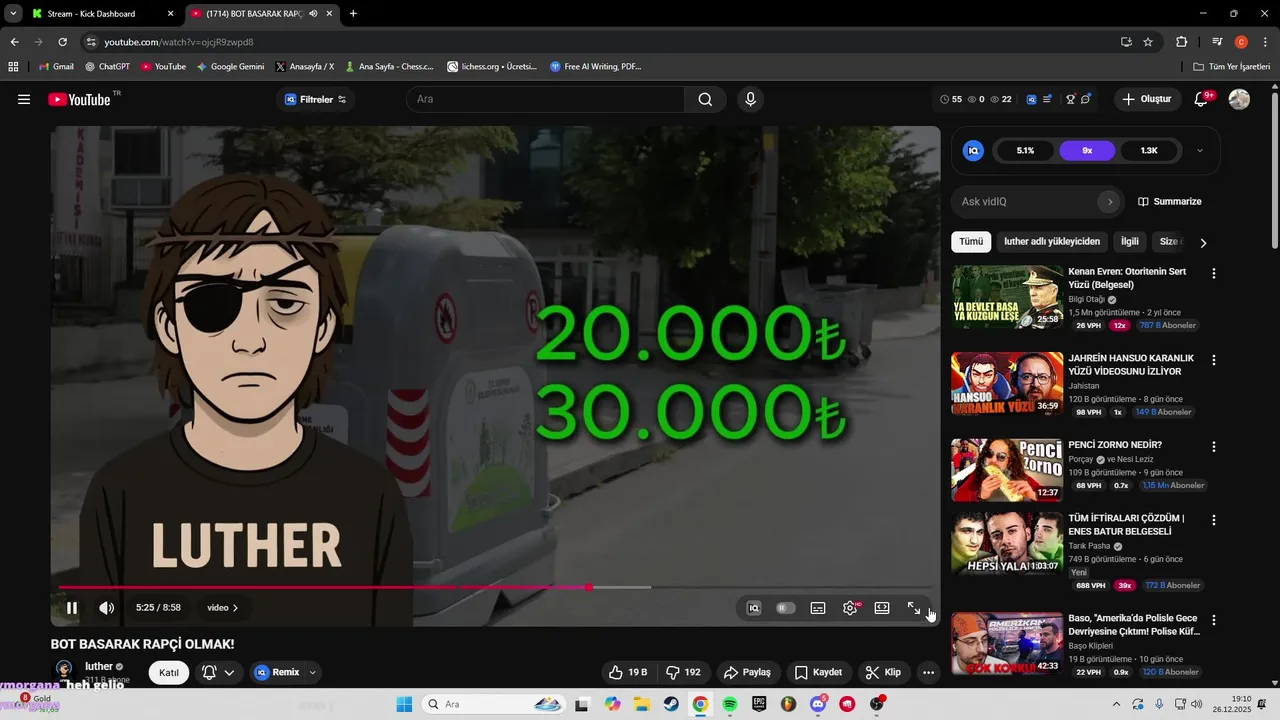Start voice search with microphone icon
The width and height of the screenshot is (1280, 720).
[x=750, y=99]
